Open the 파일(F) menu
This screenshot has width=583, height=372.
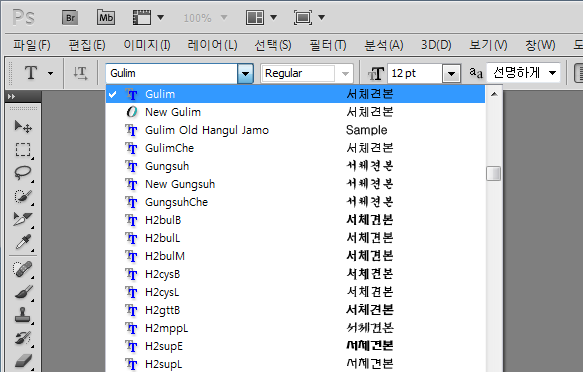pos(32,45)
